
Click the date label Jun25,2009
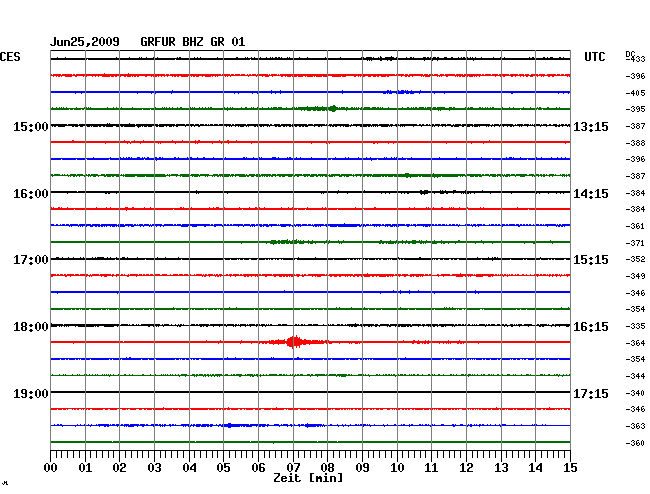click(x=85, y=42)
